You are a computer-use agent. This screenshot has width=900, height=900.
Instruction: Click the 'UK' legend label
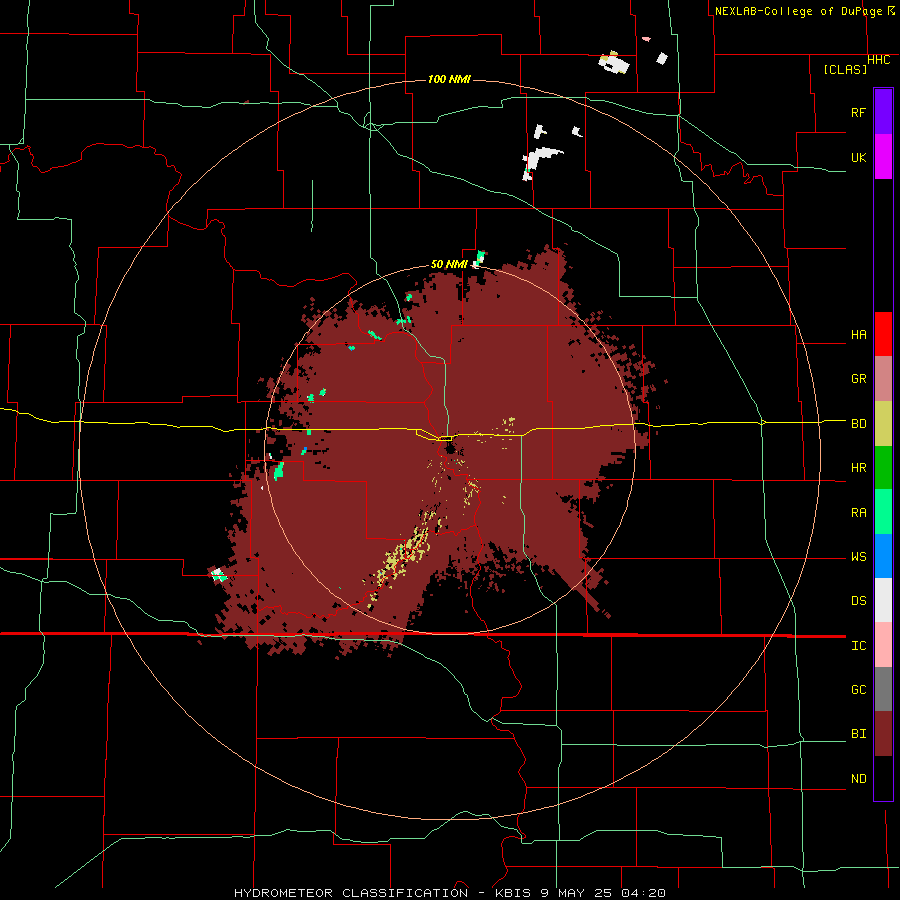[x=858, y=157]
